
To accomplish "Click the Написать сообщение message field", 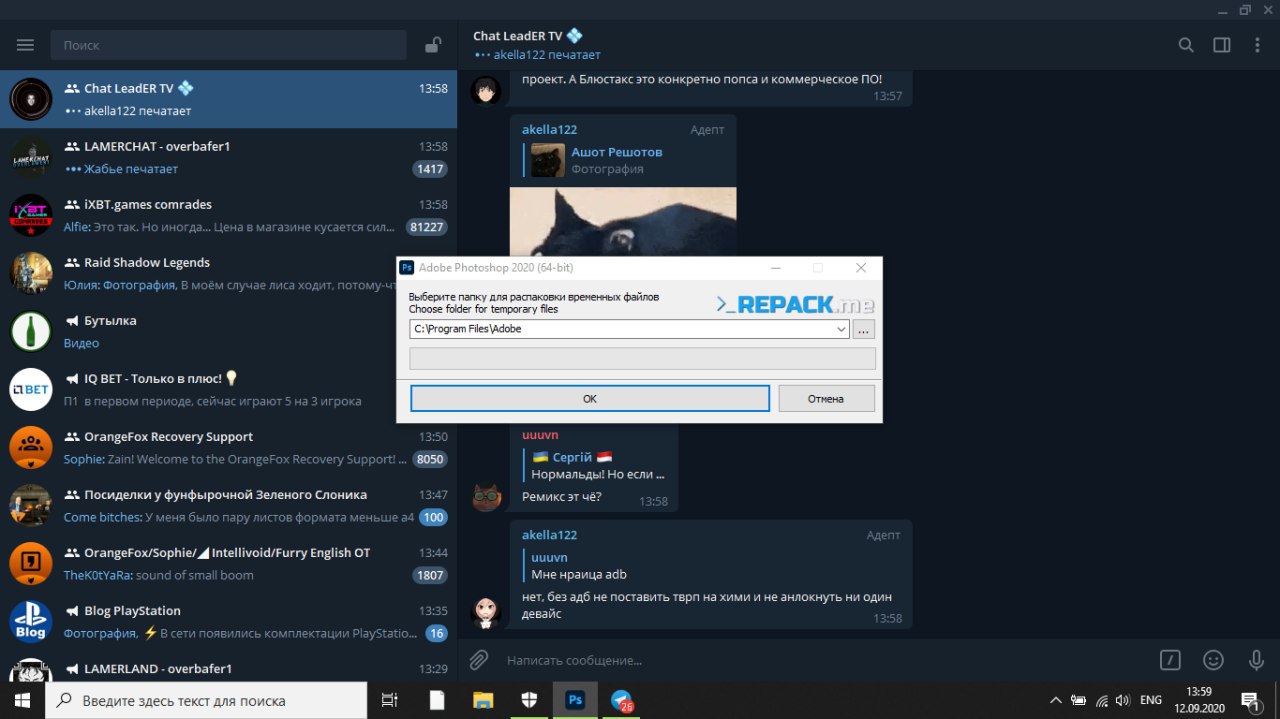I will click(820, 660).
